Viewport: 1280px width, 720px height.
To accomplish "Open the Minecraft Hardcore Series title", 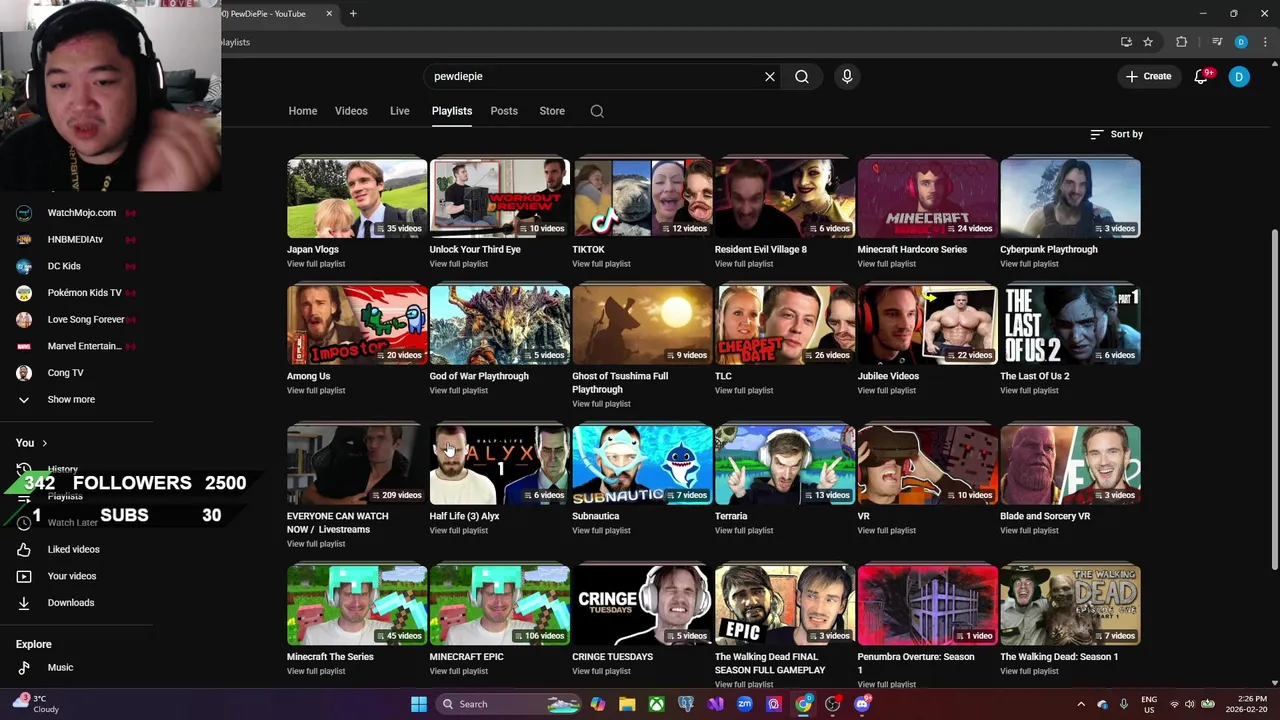I will 912,249.
